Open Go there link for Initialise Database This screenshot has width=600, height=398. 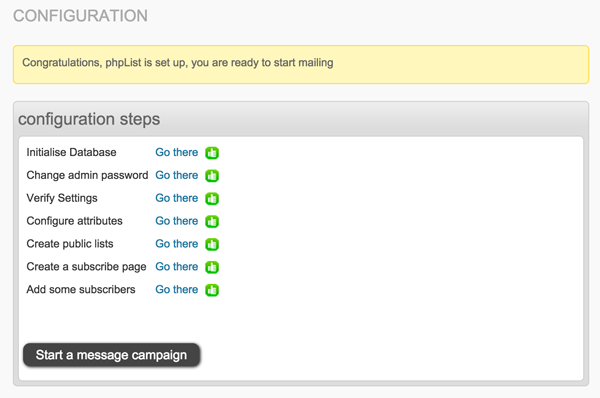click(177, 152)
